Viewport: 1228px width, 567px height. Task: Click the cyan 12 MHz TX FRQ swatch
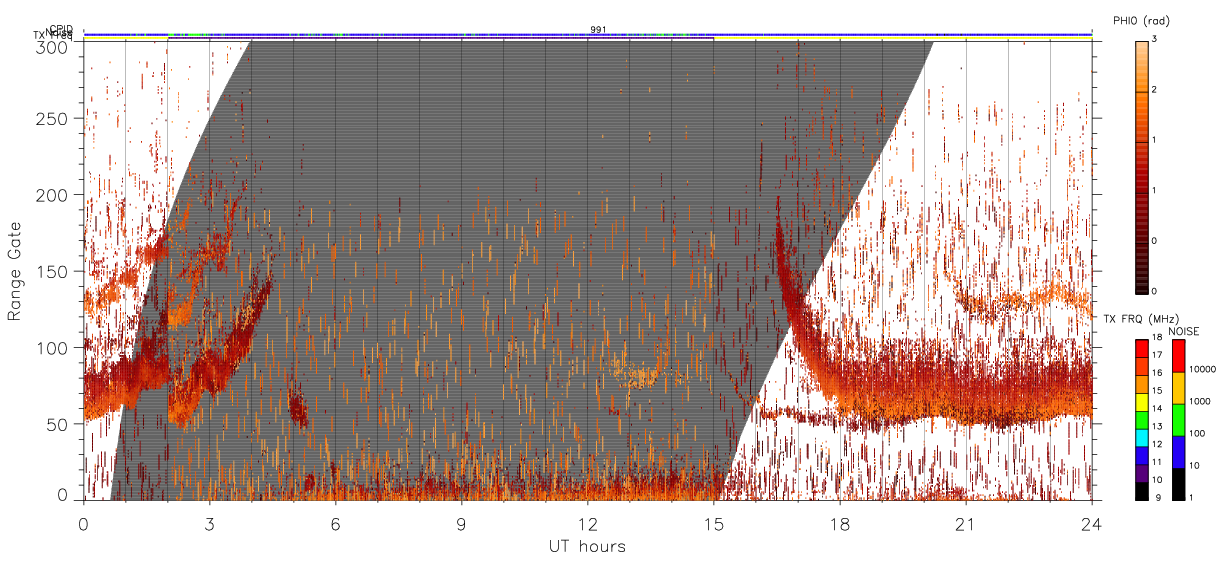(1142, 436)
